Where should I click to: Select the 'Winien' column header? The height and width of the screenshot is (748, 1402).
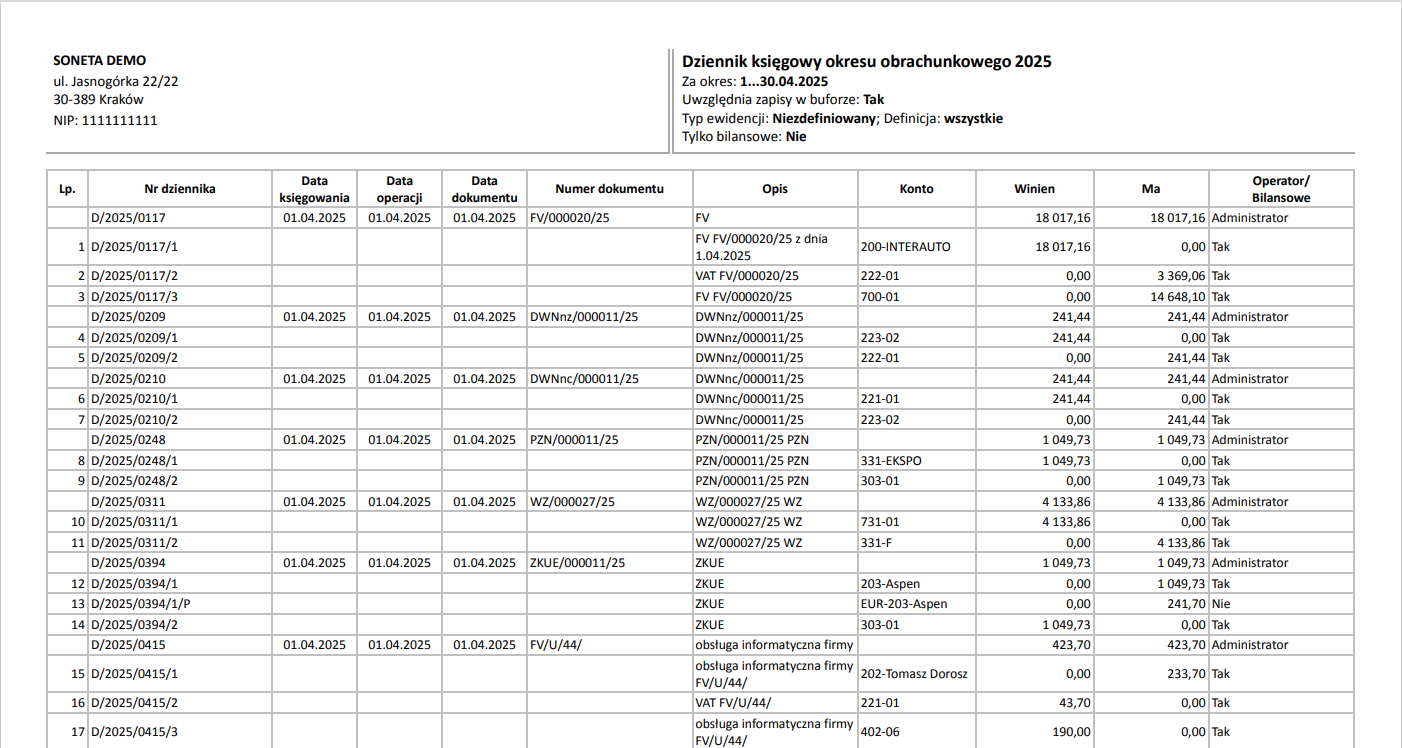pyautogui.click(x=1034, y=189)
